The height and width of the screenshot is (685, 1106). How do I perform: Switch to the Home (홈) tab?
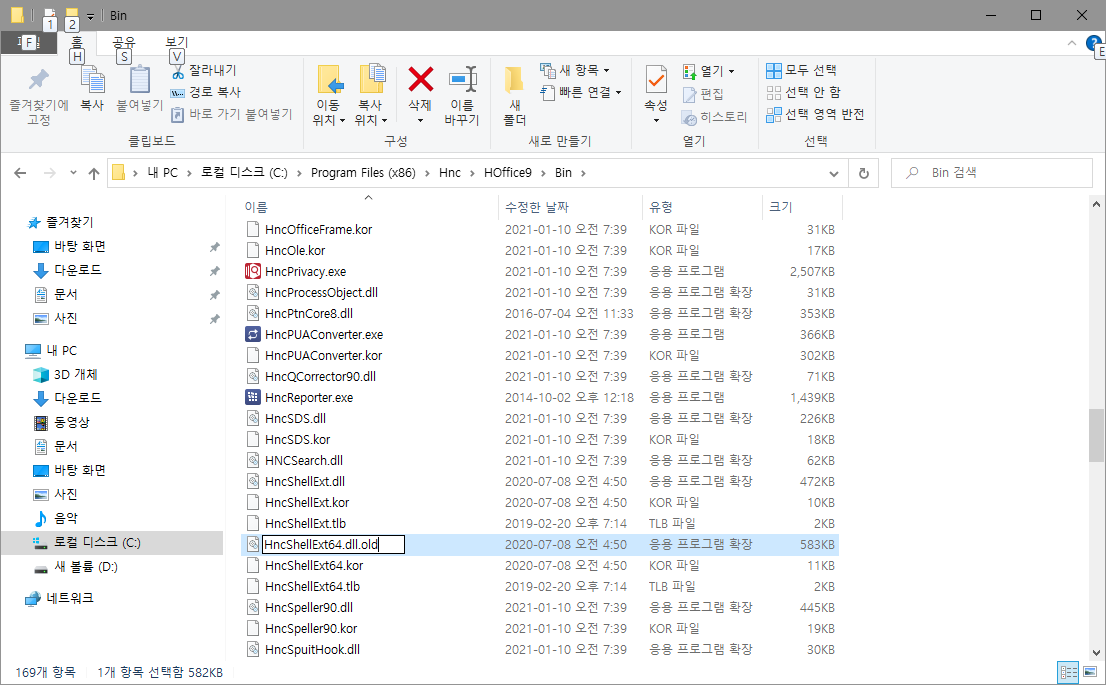pos(78,43)
